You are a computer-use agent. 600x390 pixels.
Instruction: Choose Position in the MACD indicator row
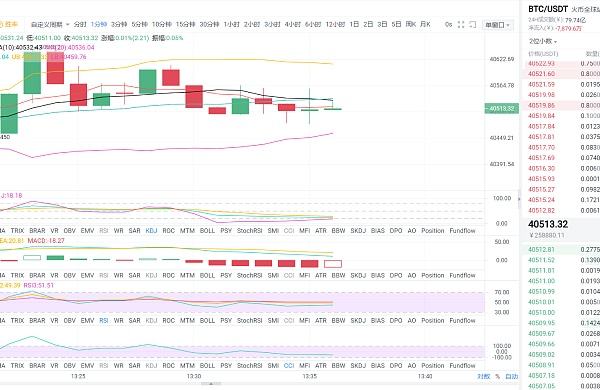[x=433, y=276]
